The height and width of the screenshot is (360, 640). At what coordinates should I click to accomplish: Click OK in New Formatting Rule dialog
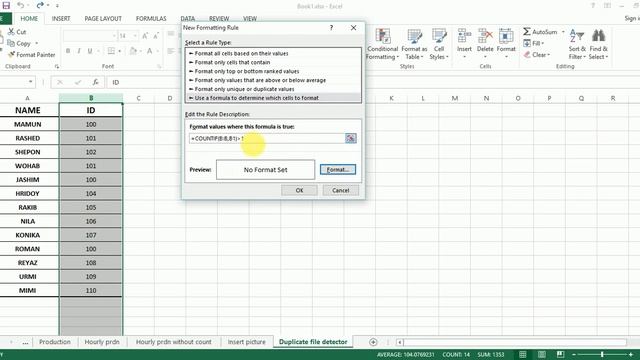[299, 190]
